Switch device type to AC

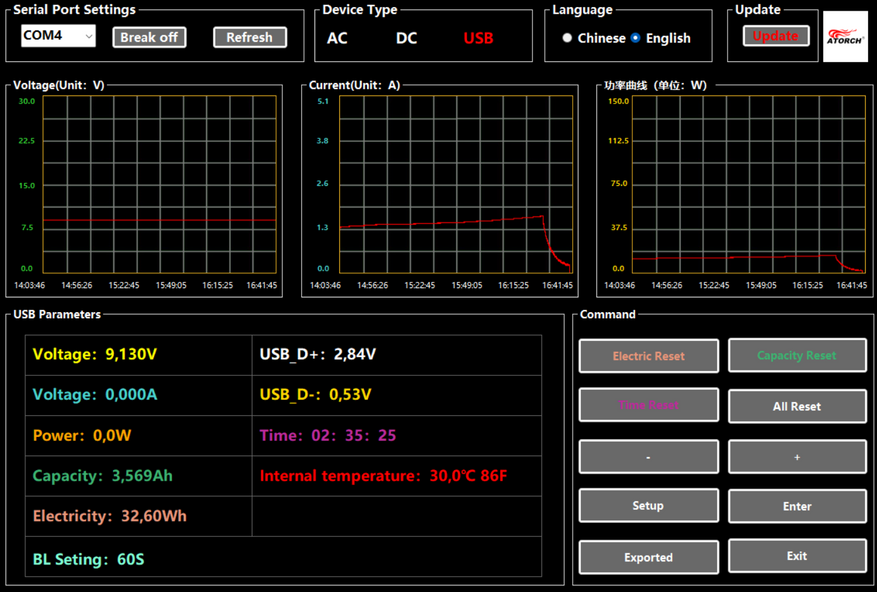338,38
